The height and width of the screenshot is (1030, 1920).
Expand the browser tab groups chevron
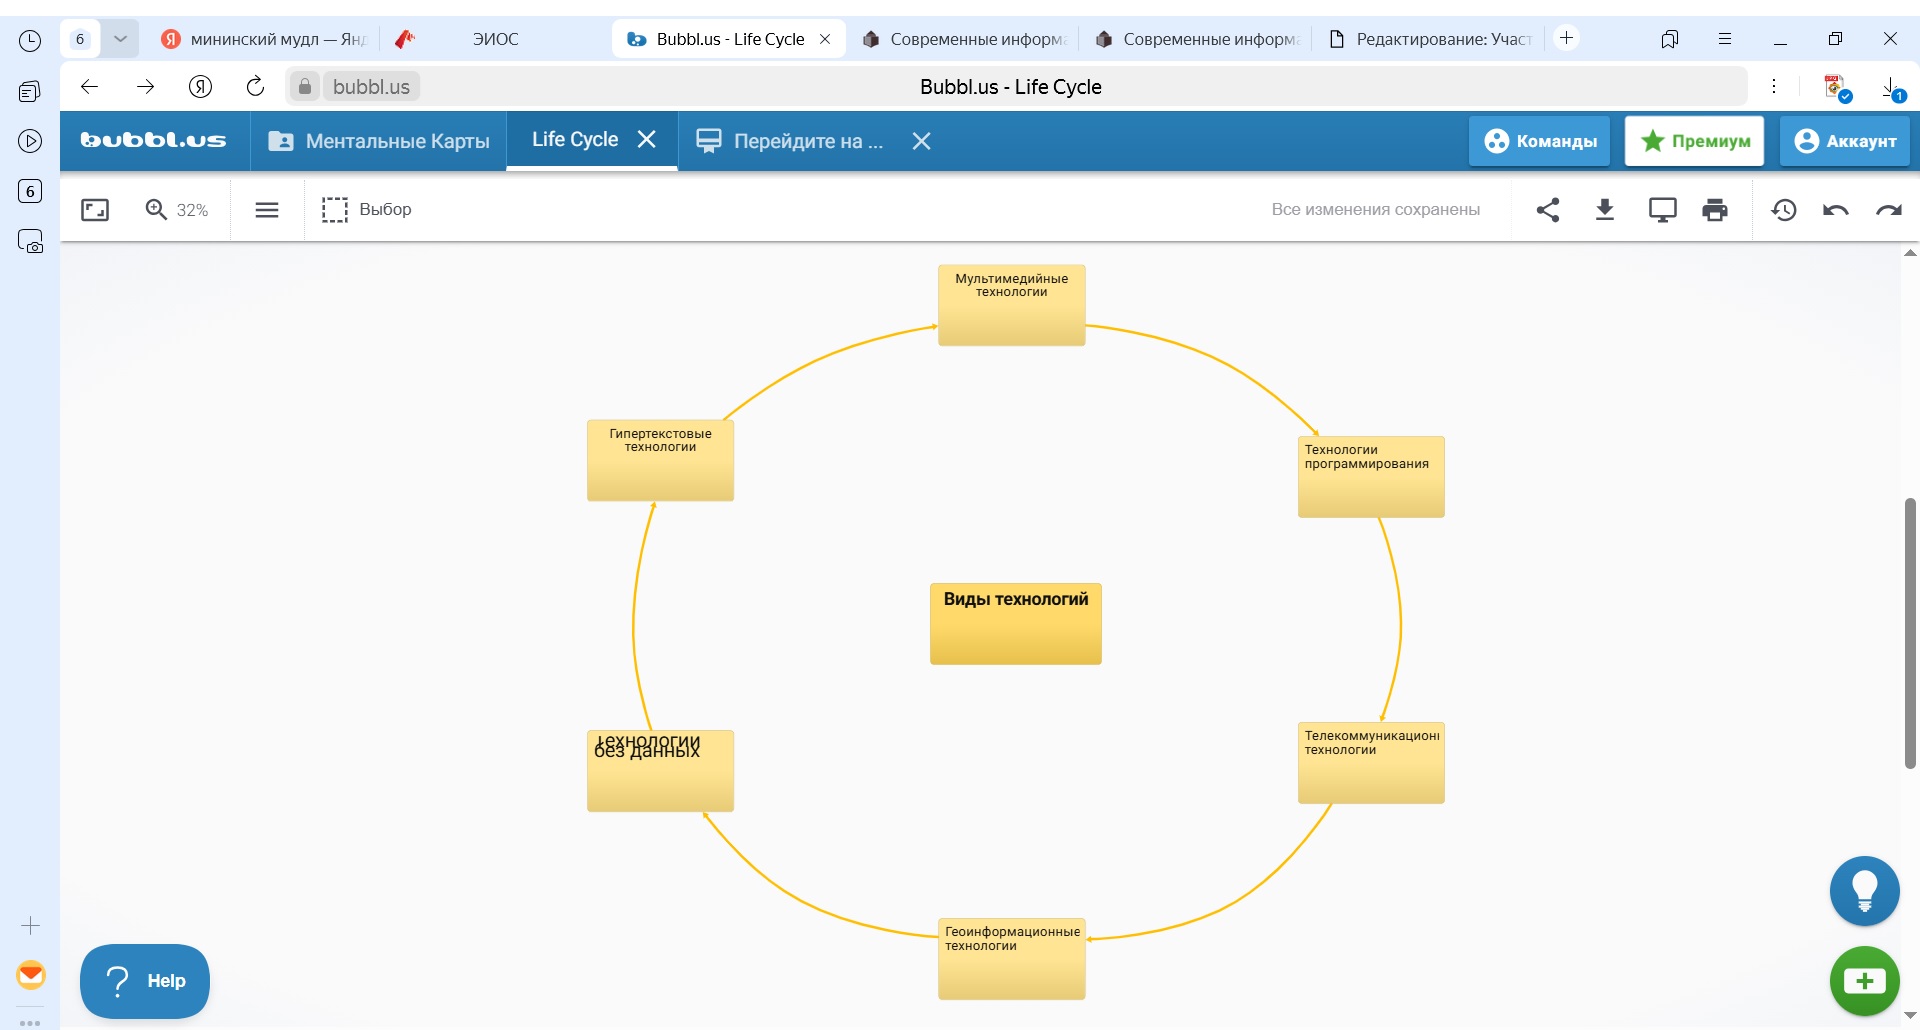click(x=120, y=39)
